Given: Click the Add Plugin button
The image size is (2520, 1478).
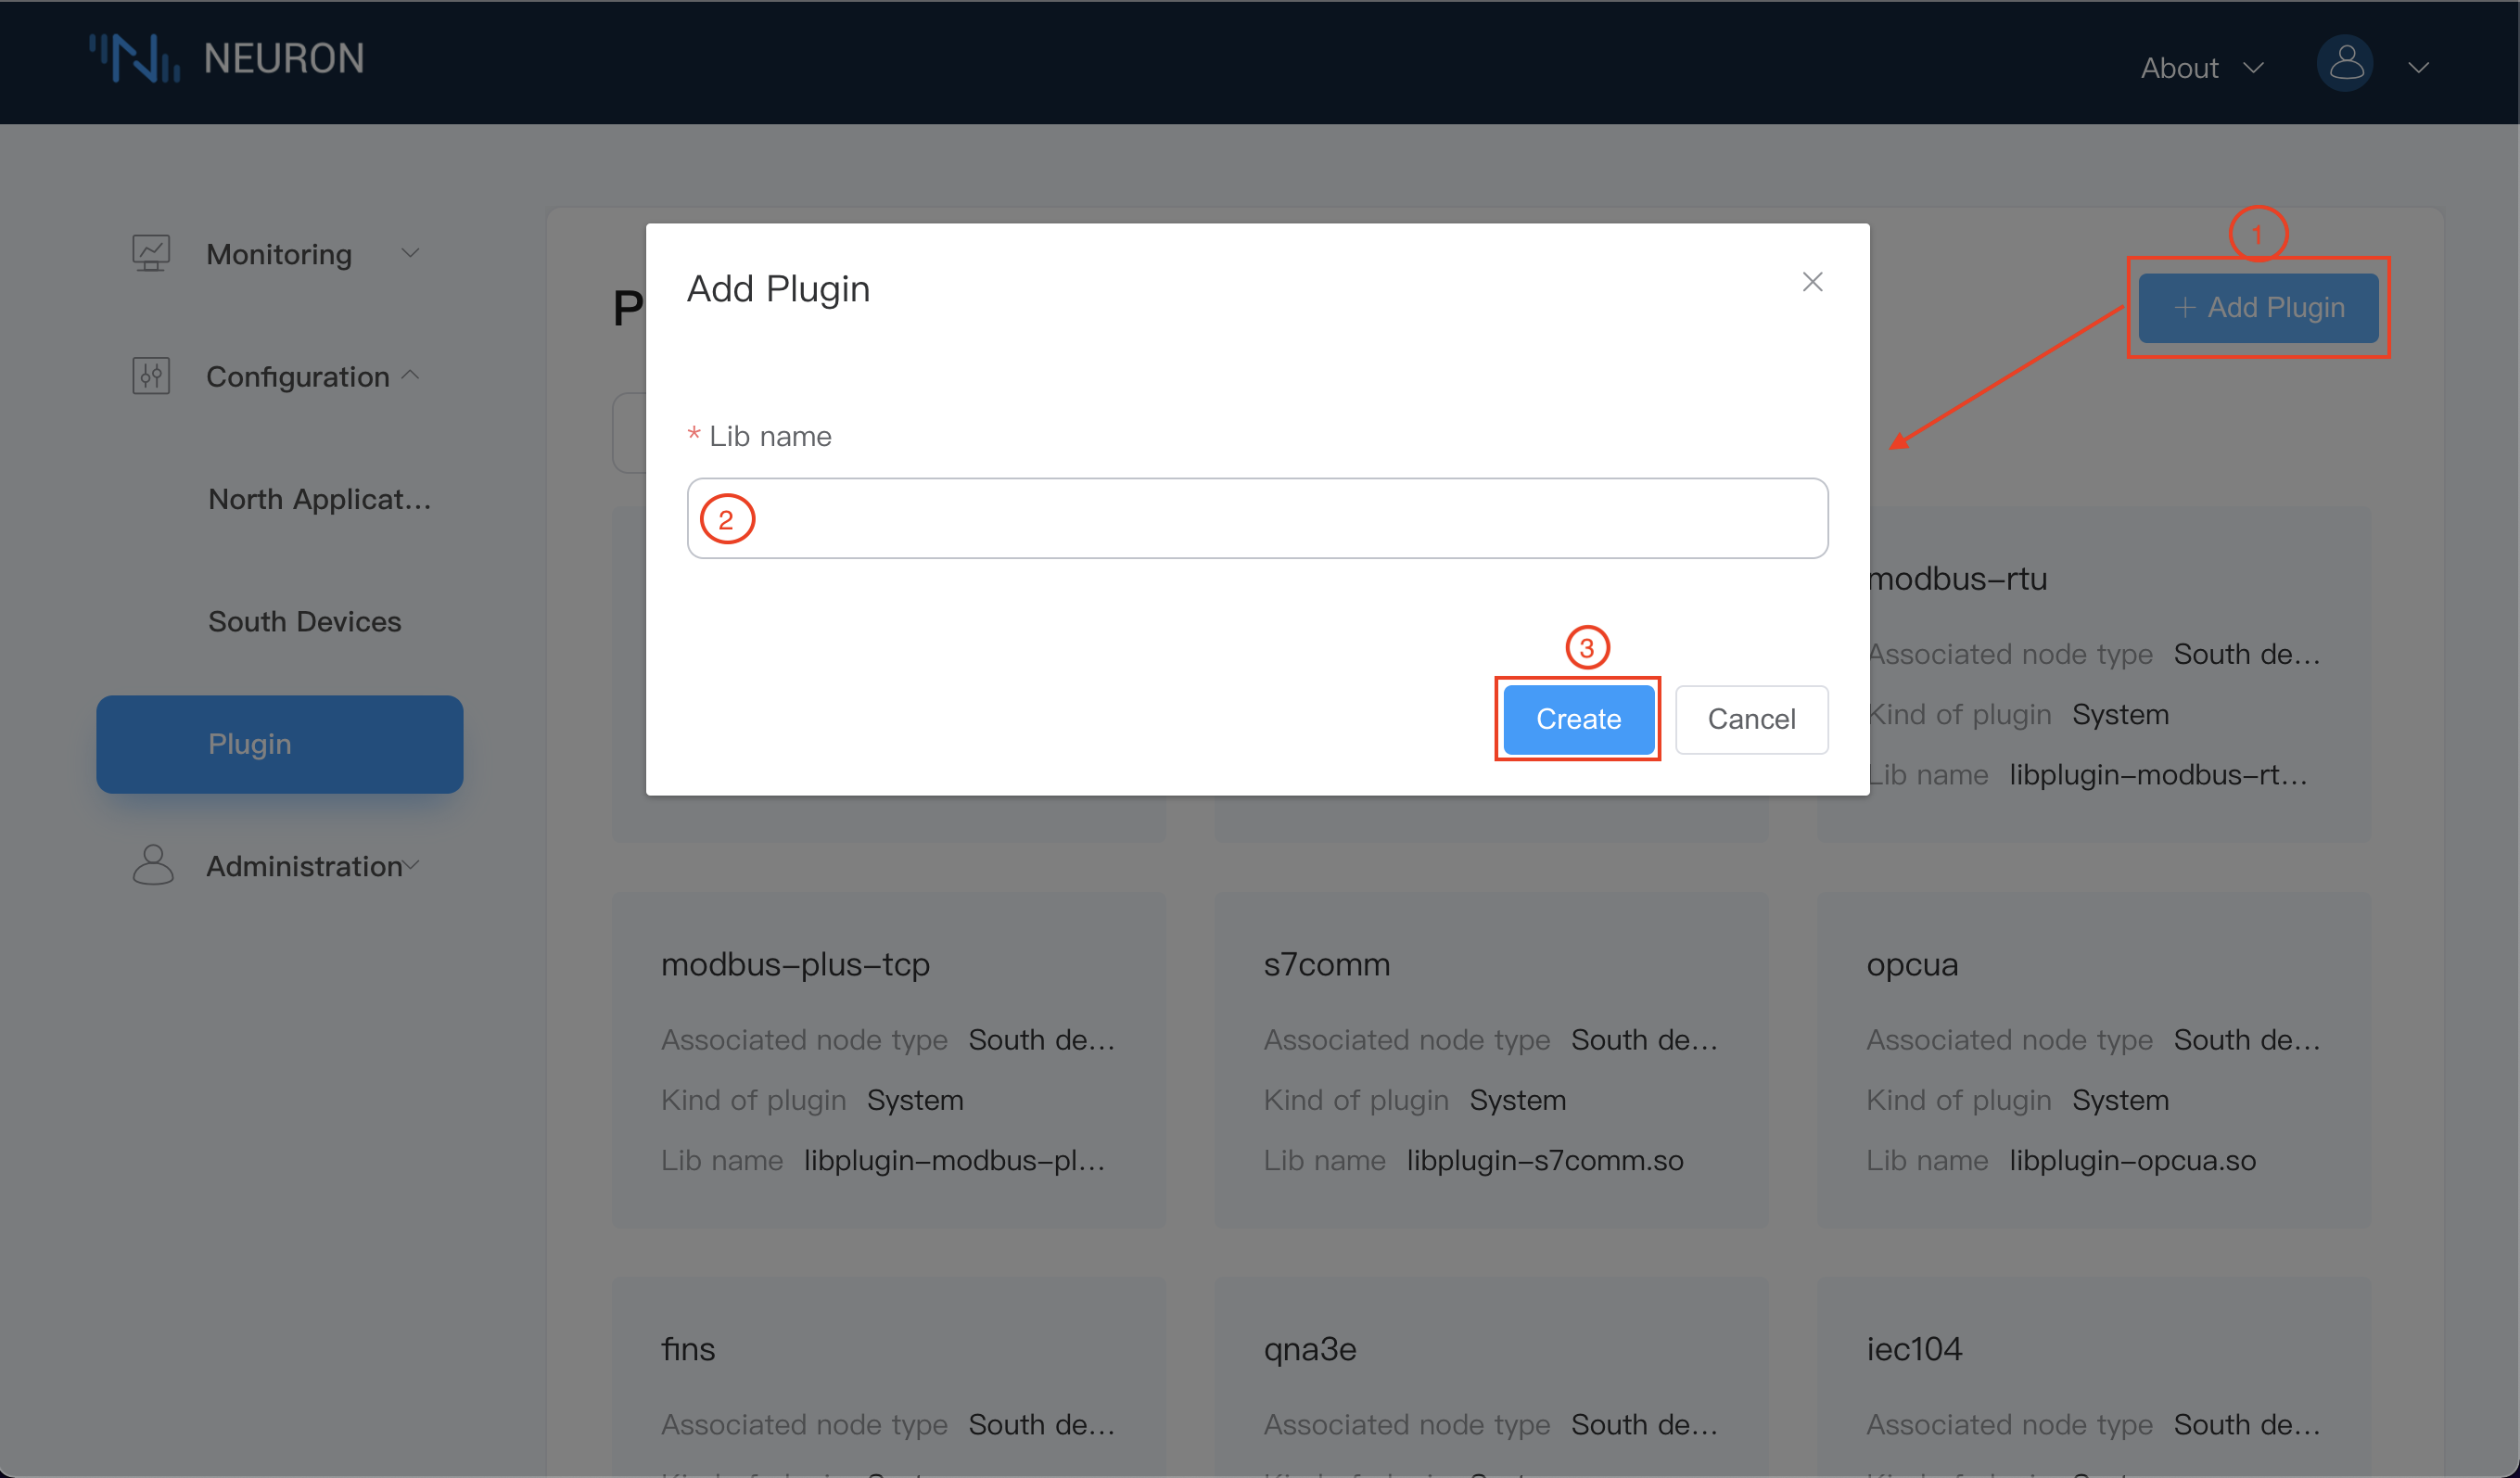Looking at the screenshot, I should click(2258, 307).
